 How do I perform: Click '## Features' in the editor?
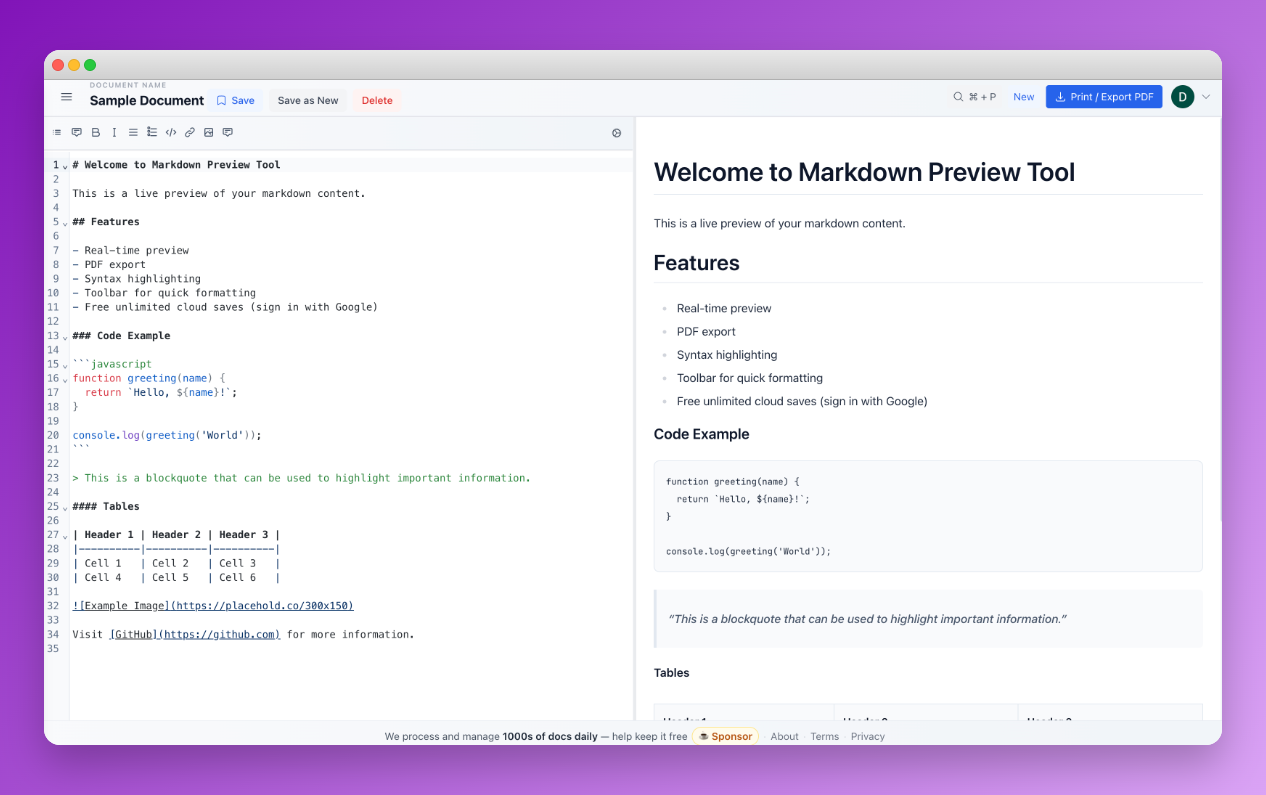pyautogui.click(x=106, y=222)
